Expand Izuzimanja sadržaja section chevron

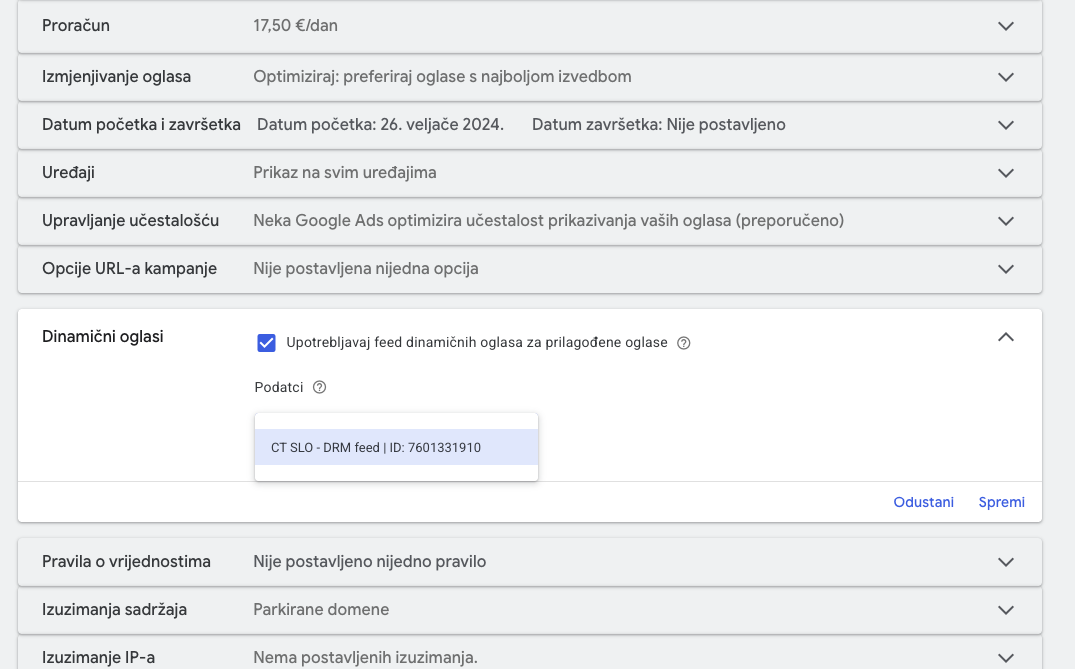[x=1006, y=610]
